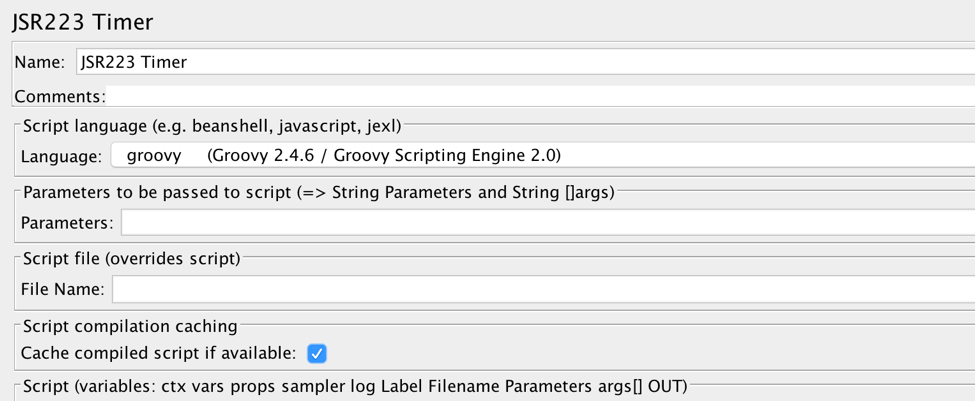Viewport: 975px width, 401px height.
Task: Toggle Cache compiled script checkbox
Action: 316,353
